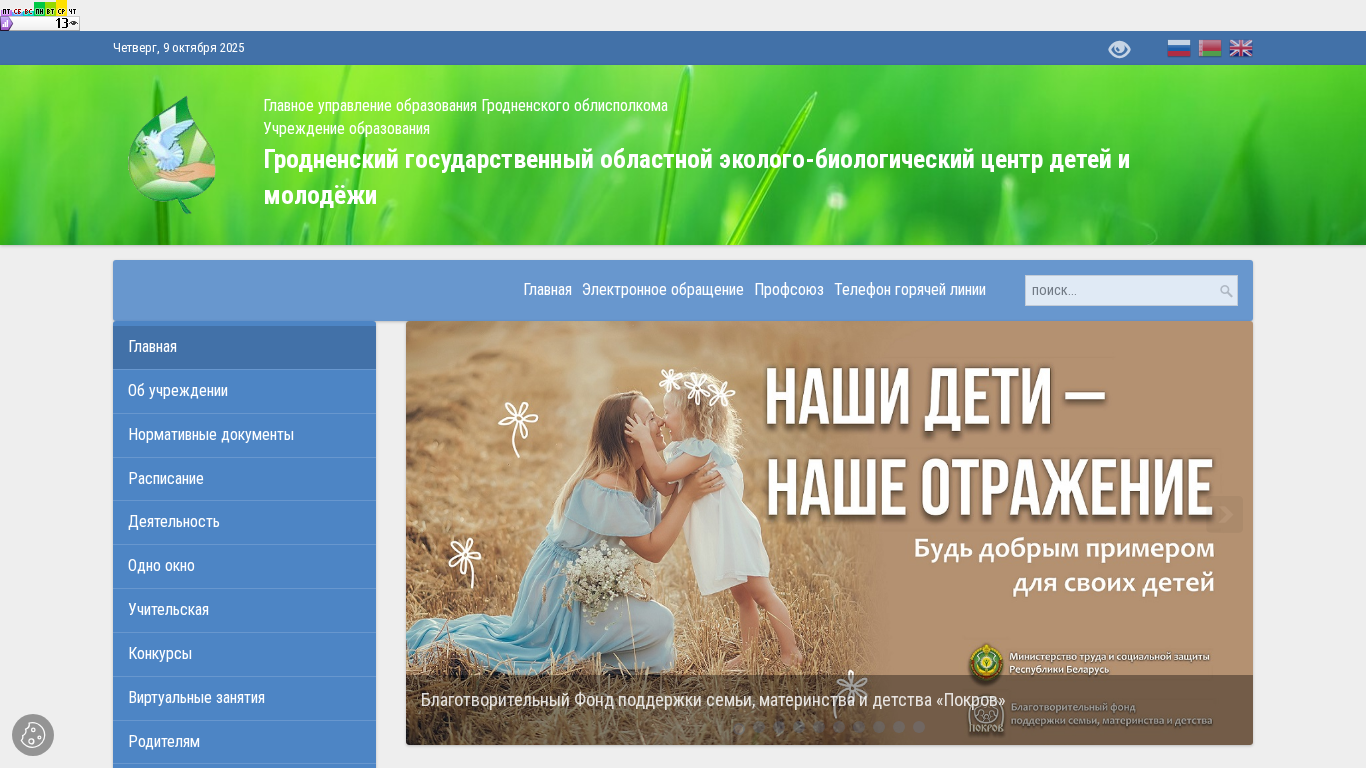Open Конкурсы sidebar item
Image resolution: width=1366 pixels, height=768 pixels.
point(244,654)
